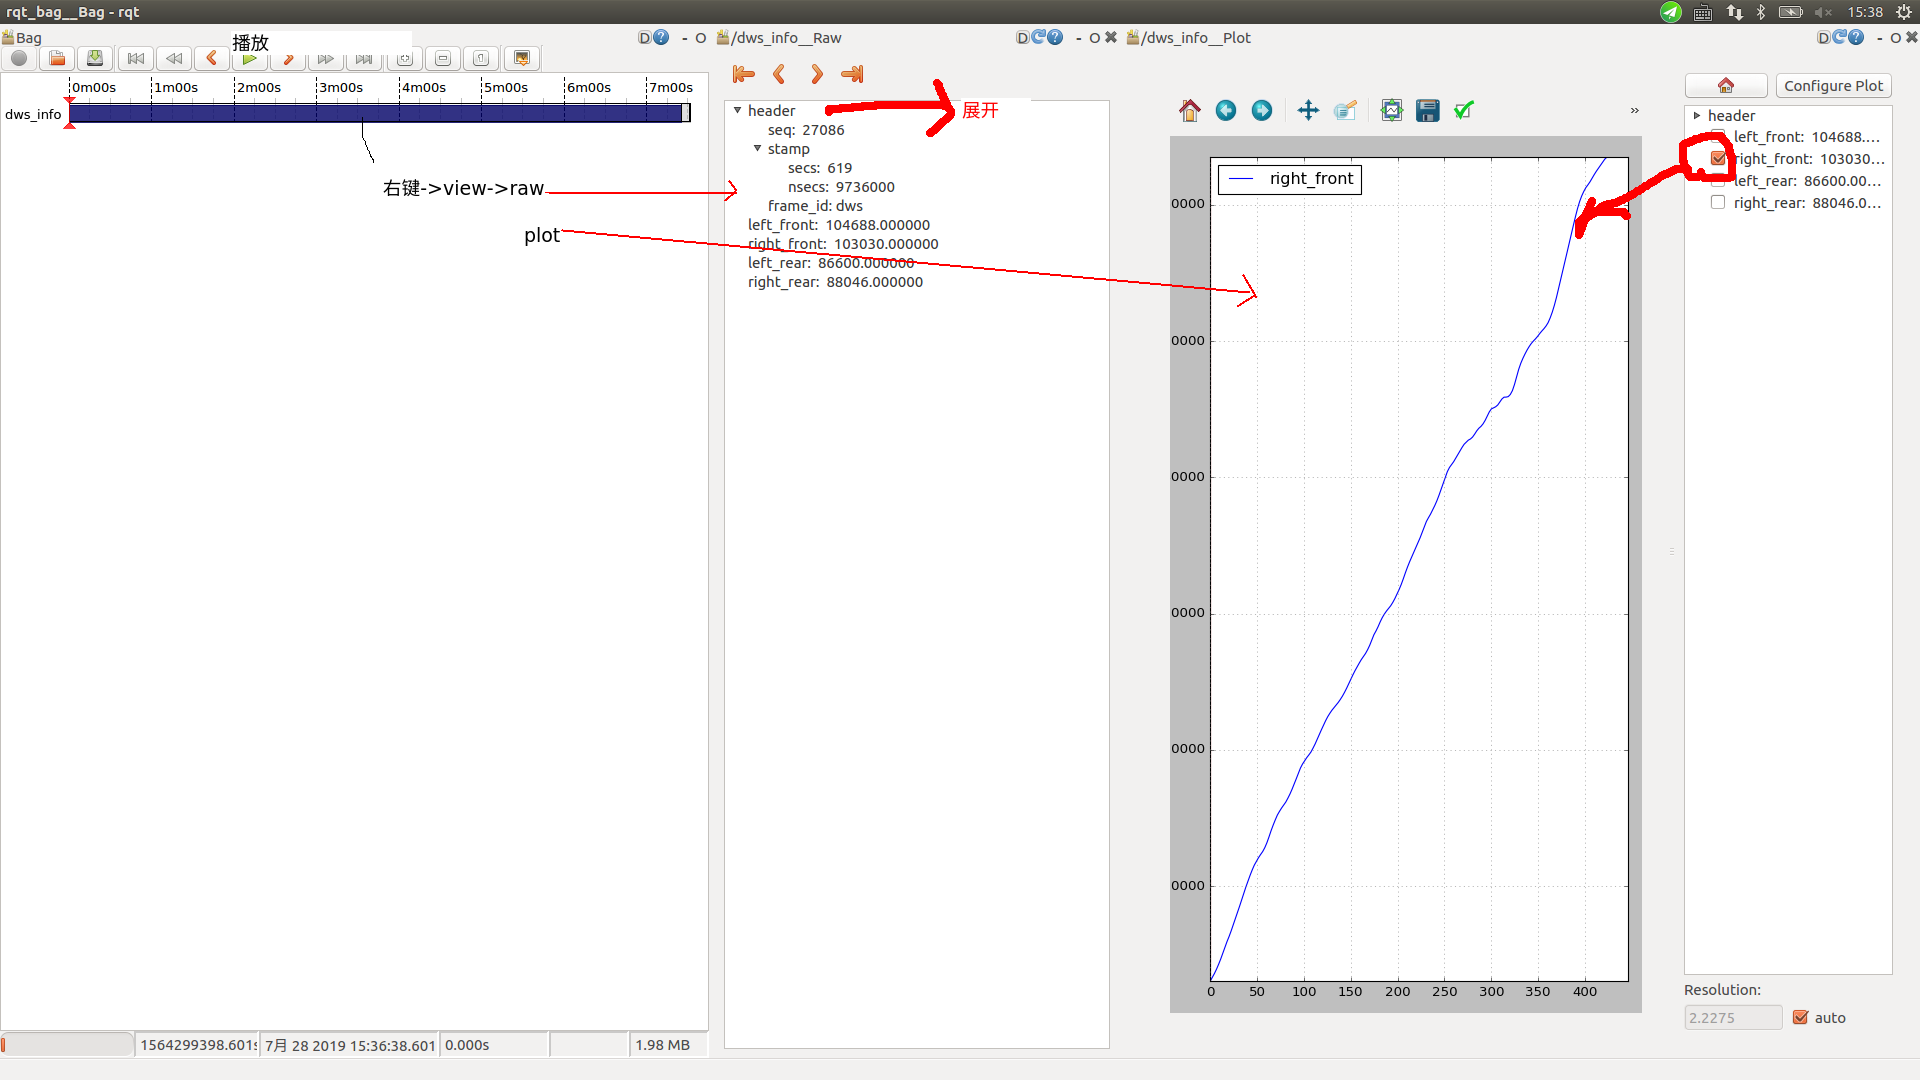
Task: Click the pan/move icon in plot toolbar
Action: coord(1307,111)
